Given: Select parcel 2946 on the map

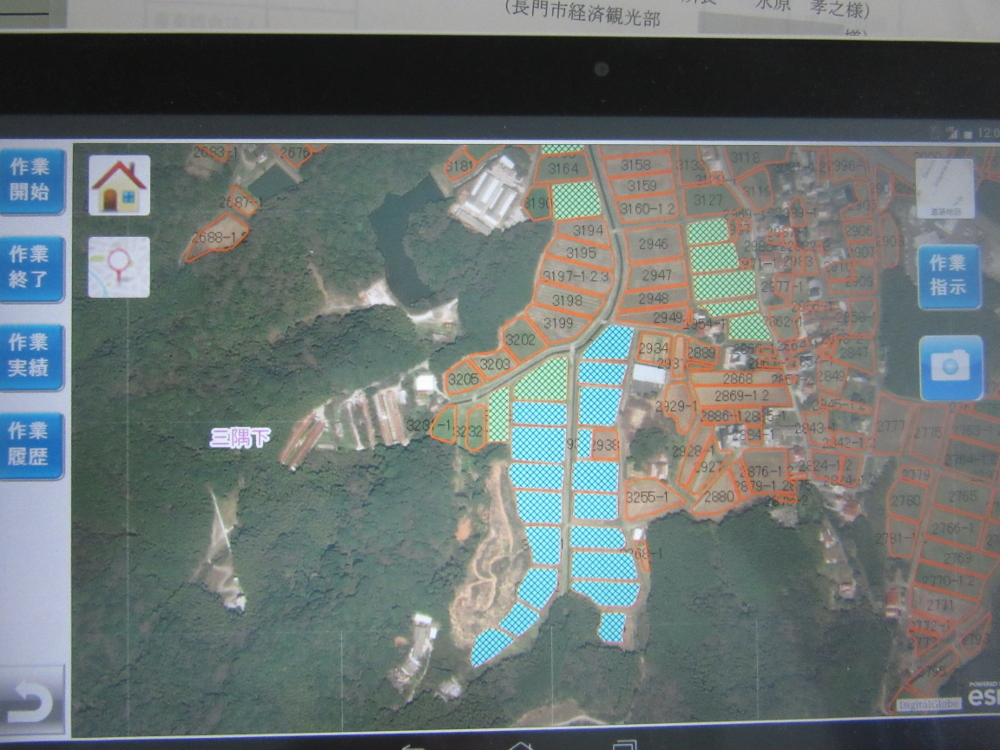Looking at the screenshot, I should pos(652,244).
